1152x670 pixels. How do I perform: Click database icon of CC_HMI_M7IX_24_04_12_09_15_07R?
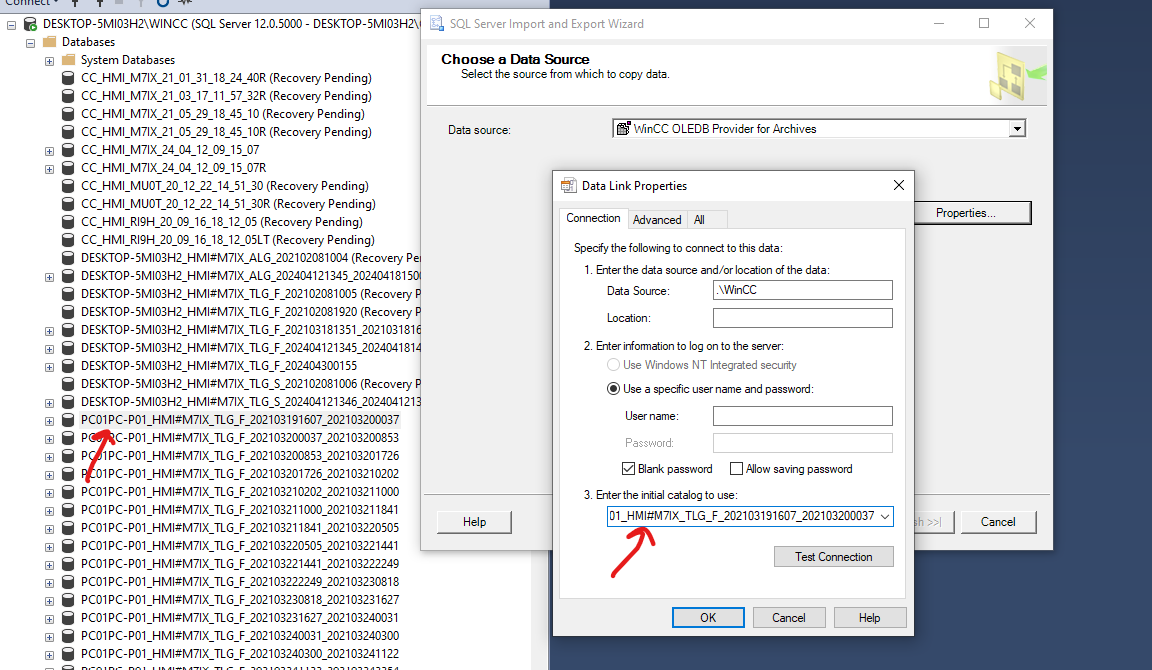point(68,168)
